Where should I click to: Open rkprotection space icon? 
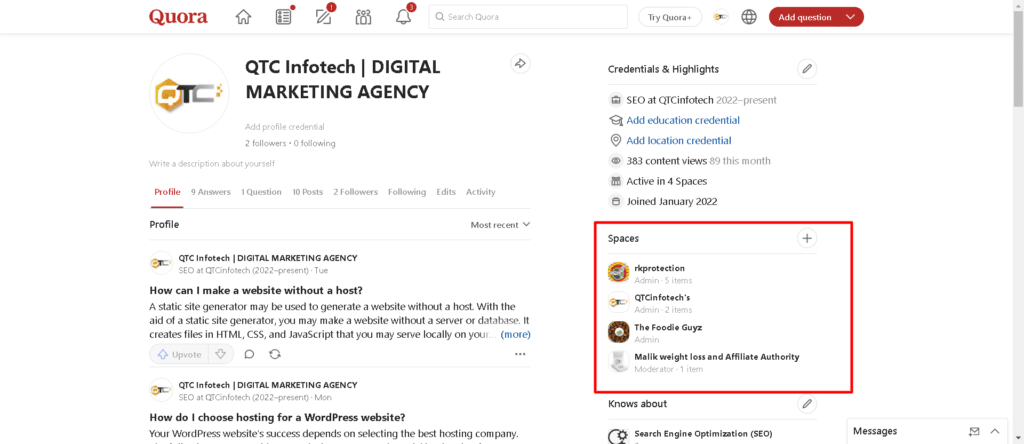(618, 273)
